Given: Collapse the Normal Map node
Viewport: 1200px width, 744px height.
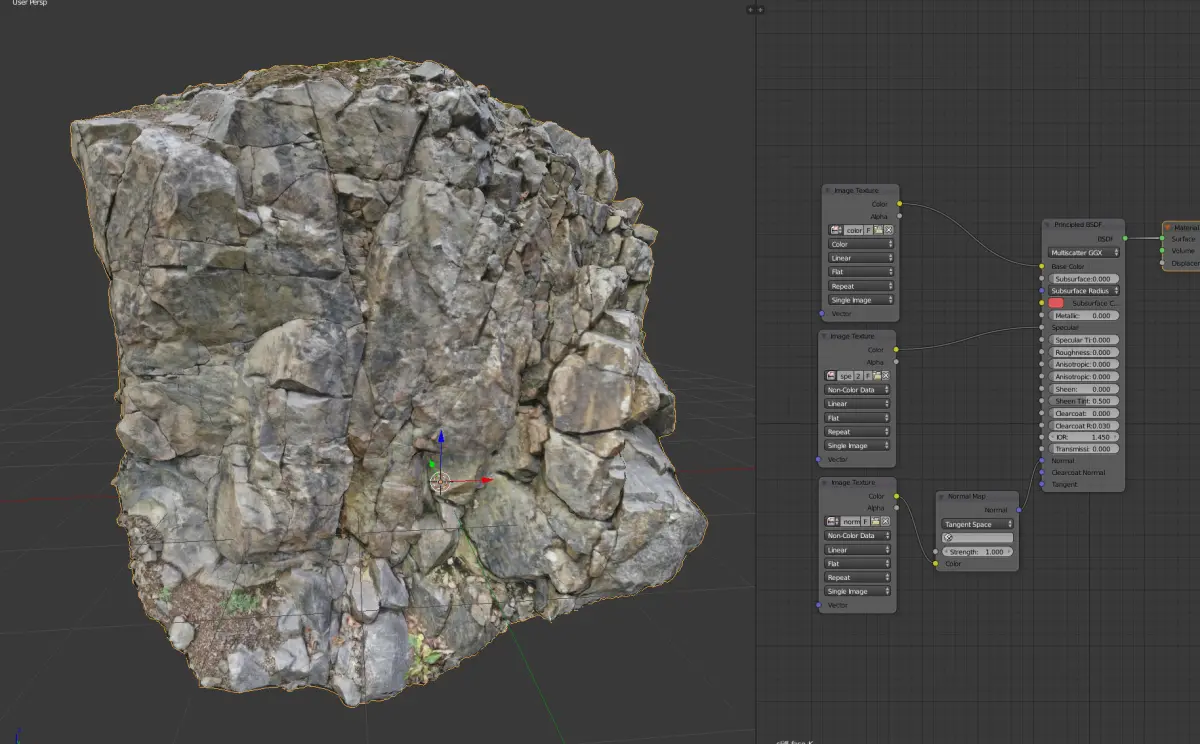Looking at the screenshot, I should tap(941, 497).
